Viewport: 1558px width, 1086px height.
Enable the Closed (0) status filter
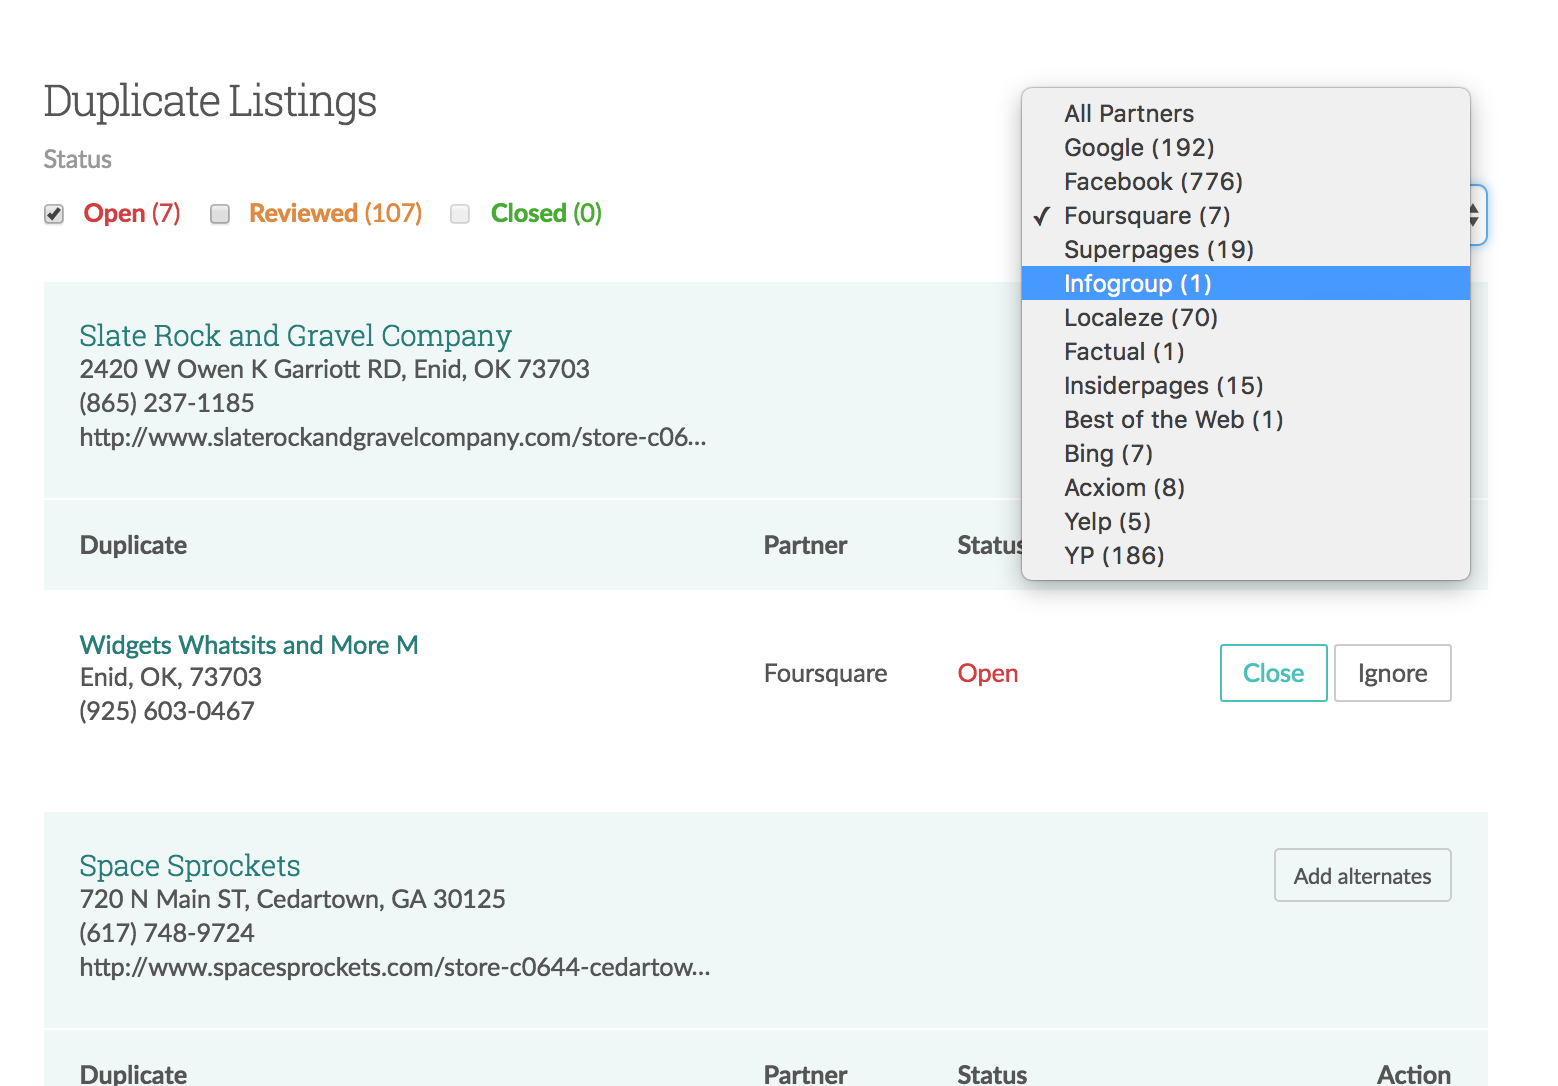460,213
